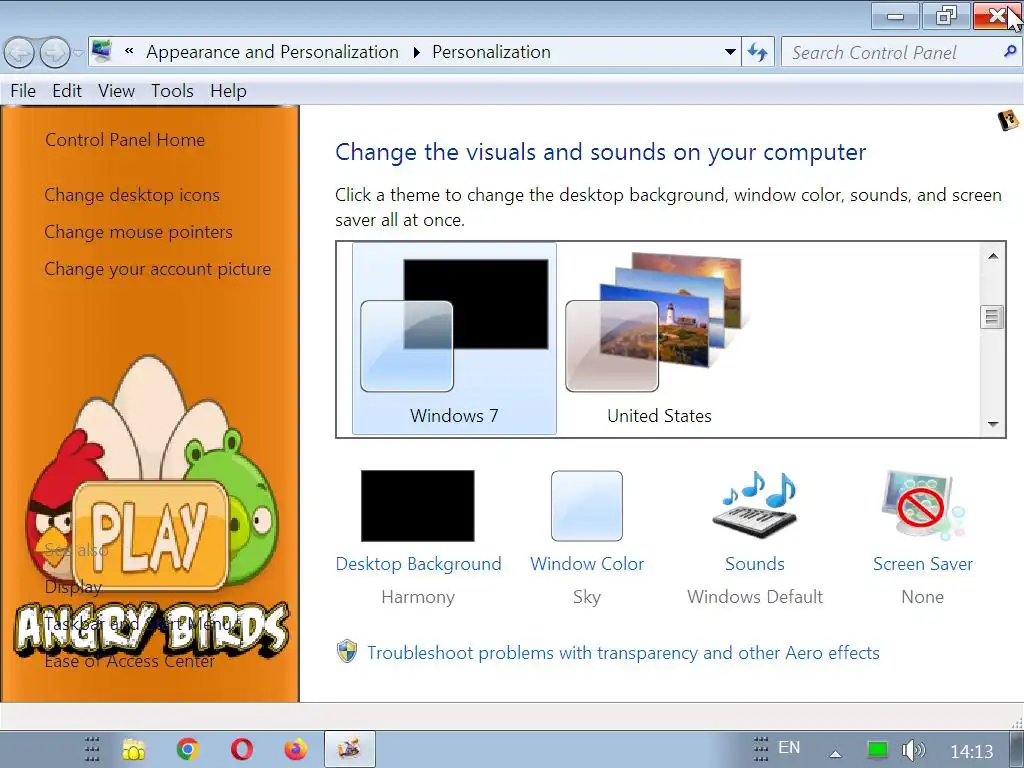Click the theme list scroll down arrow
Viewport: 1024px width, 768px height.
point(993,424)
